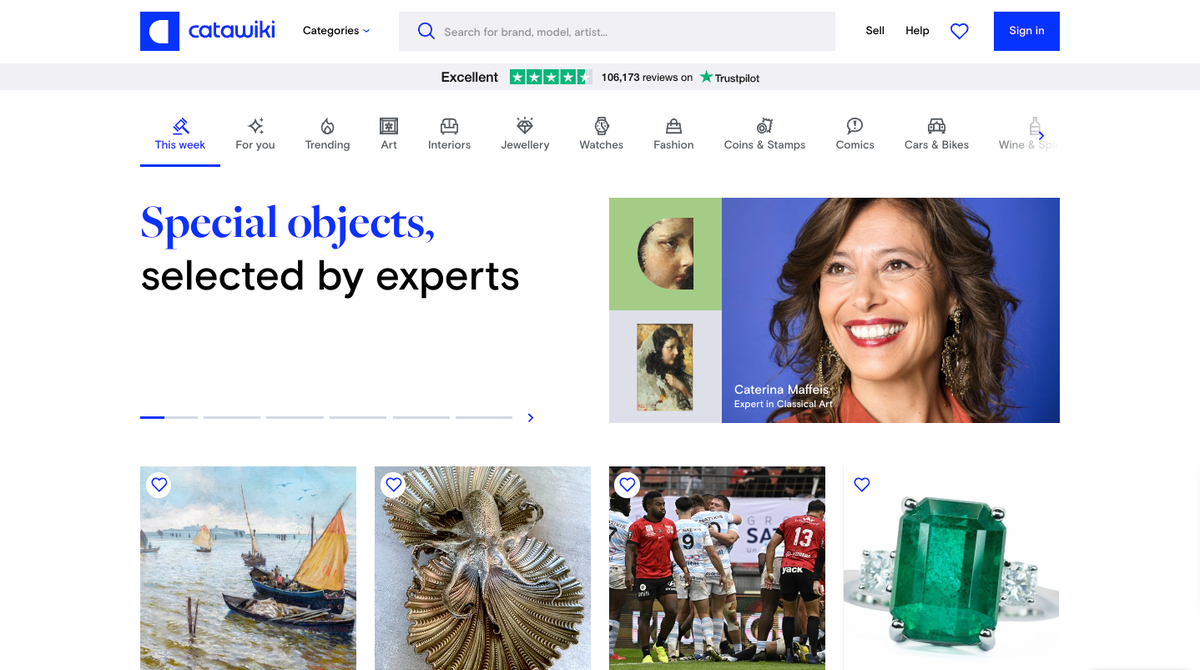This screenshot has height=670, width=1200.
Task: Click the Trending flame icon
Action: [327, 126]
